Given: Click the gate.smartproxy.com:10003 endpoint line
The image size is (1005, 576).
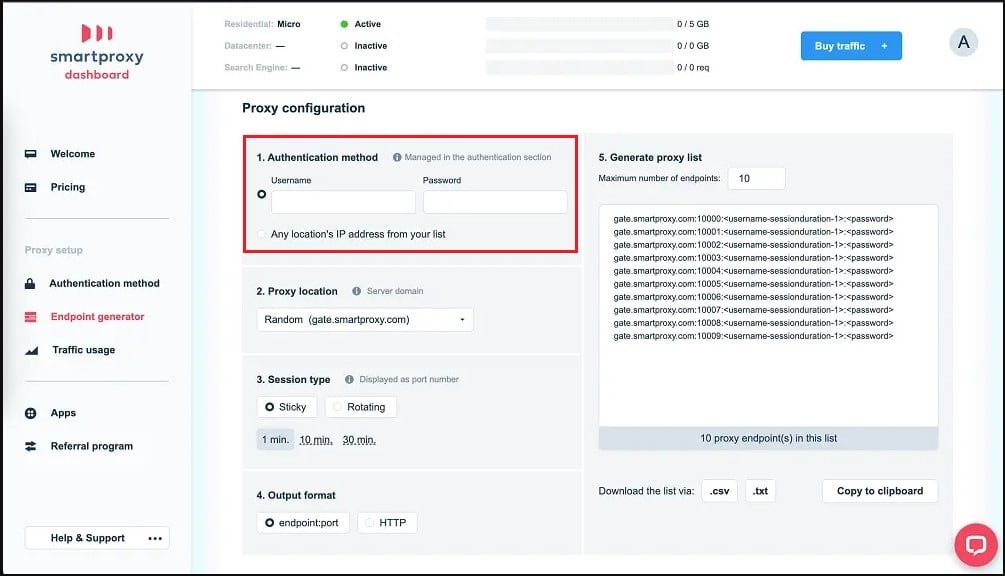Looking at the screenshot, I should [x=753, y=258].
